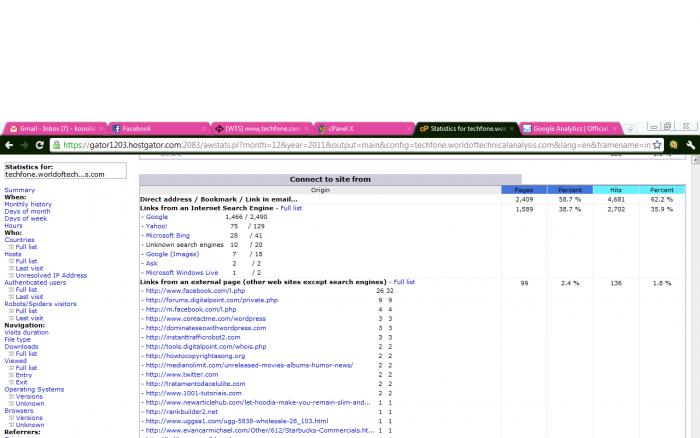The width and height of the screenshot is (700, 438).
Task: Open the m.facebook.com/l.php referrer link
Action: click(x=191, y=309)
